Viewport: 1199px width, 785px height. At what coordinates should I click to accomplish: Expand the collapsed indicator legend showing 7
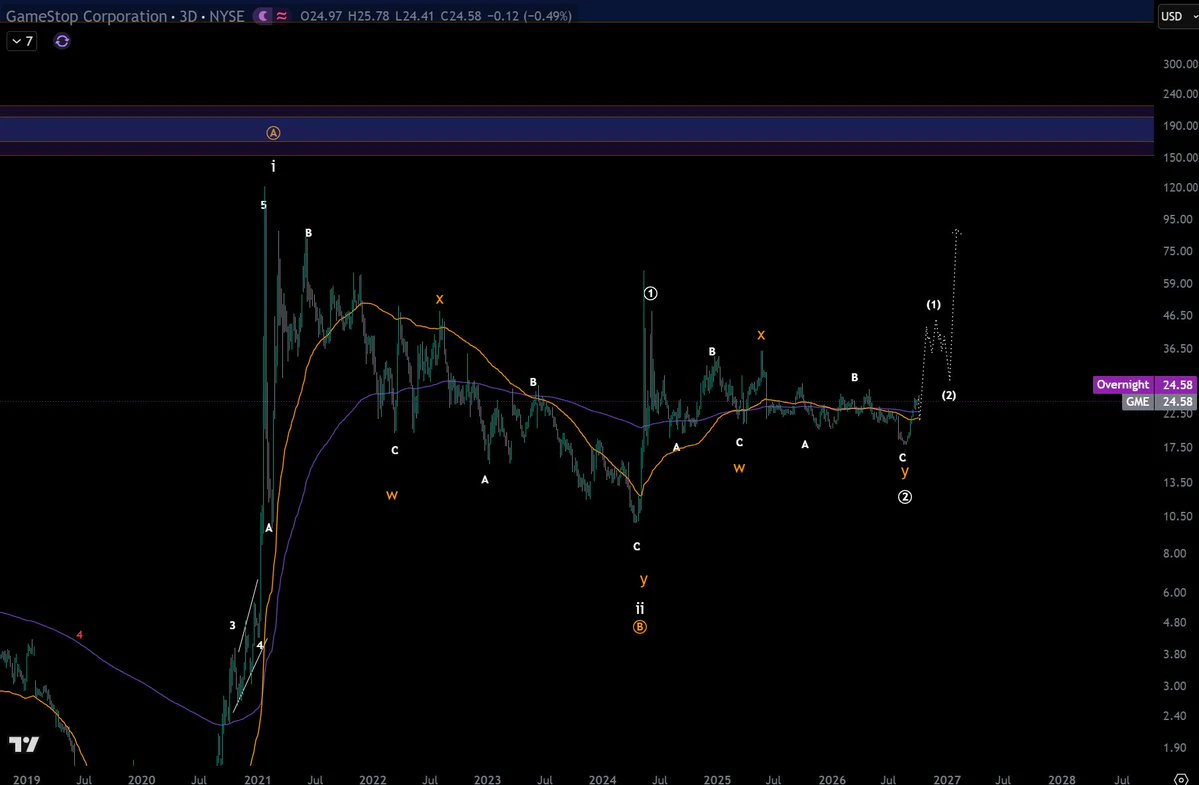click(21, 41)
